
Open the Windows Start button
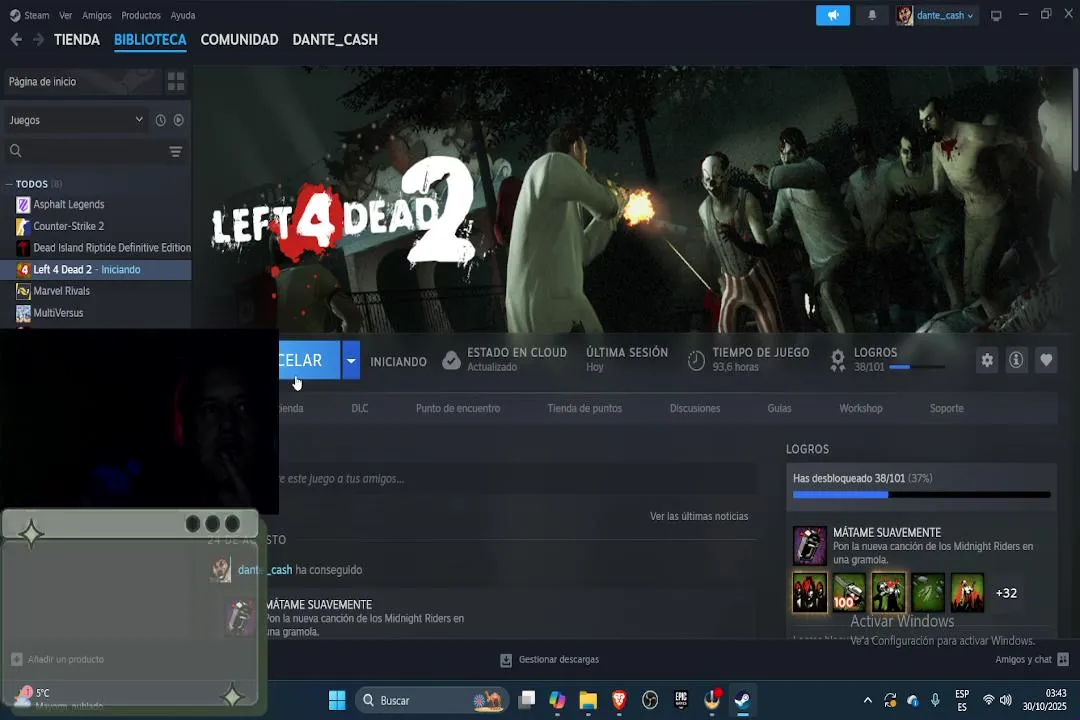click(x=337, y=701)
